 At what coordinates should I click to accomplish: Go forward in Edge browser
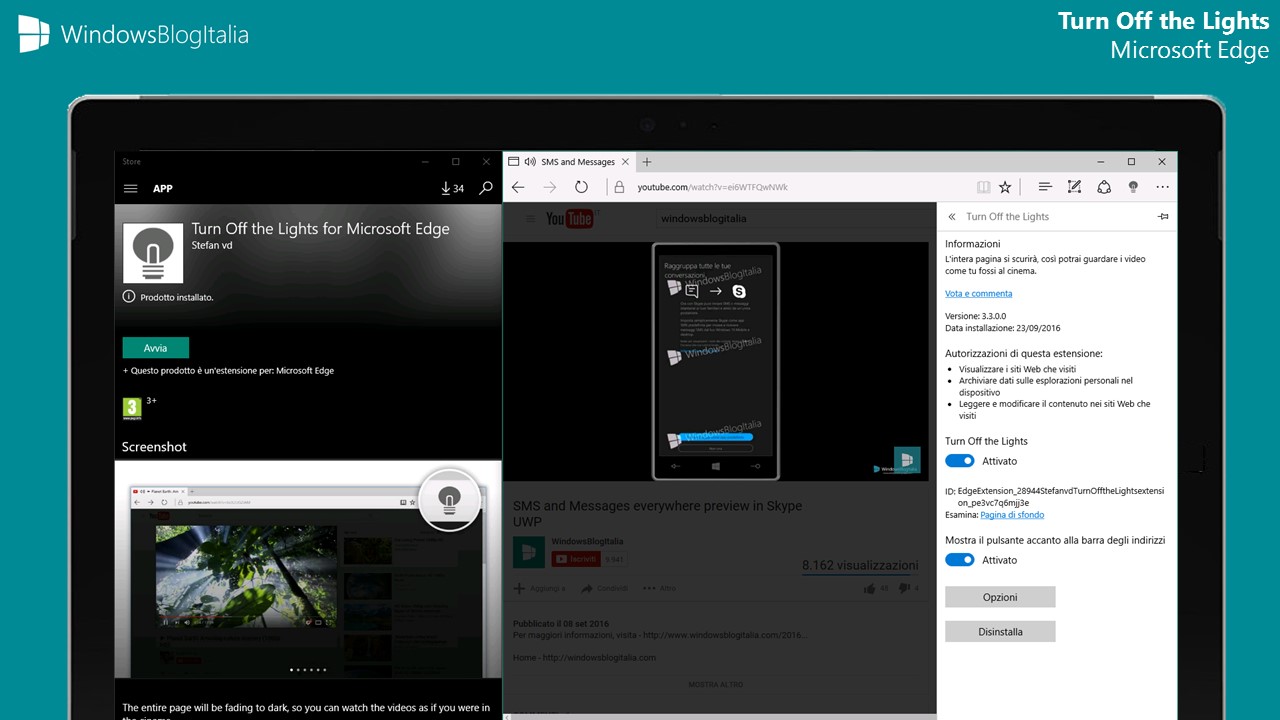549,187
